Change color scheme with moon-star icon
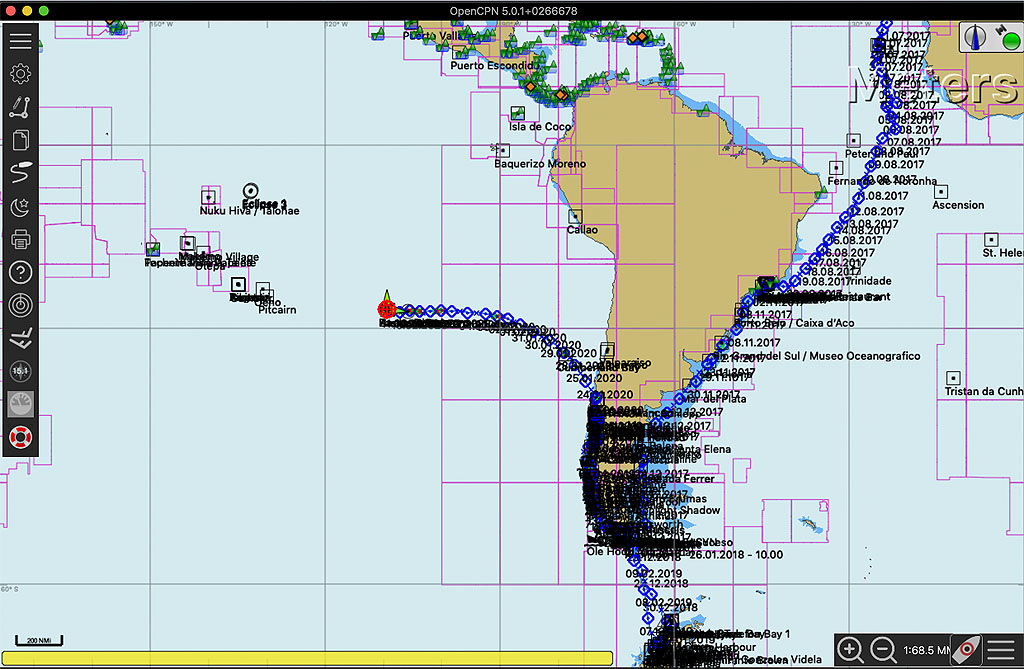The height and width of the screenshot is (669, 1024). [x=20, y=207]
